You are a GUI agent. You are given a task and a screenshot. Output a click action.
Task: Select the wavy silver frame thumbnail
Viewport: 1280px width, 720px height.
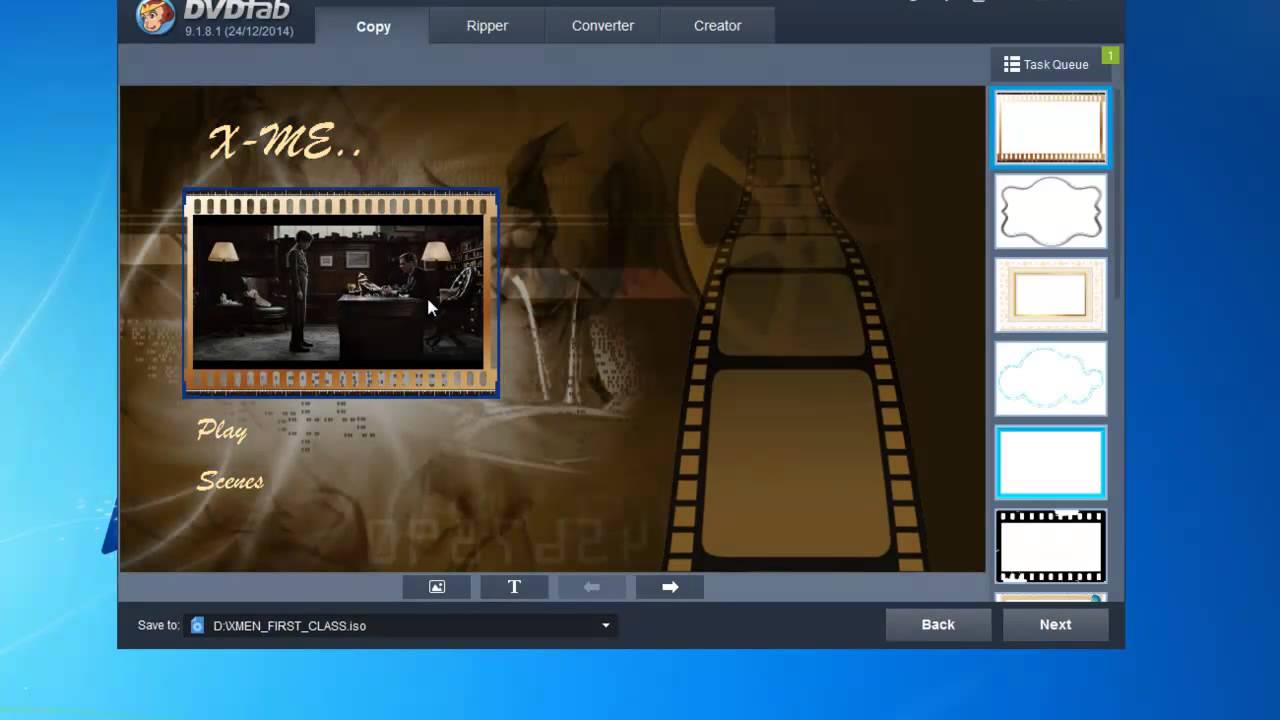[x=1051, y=211]
